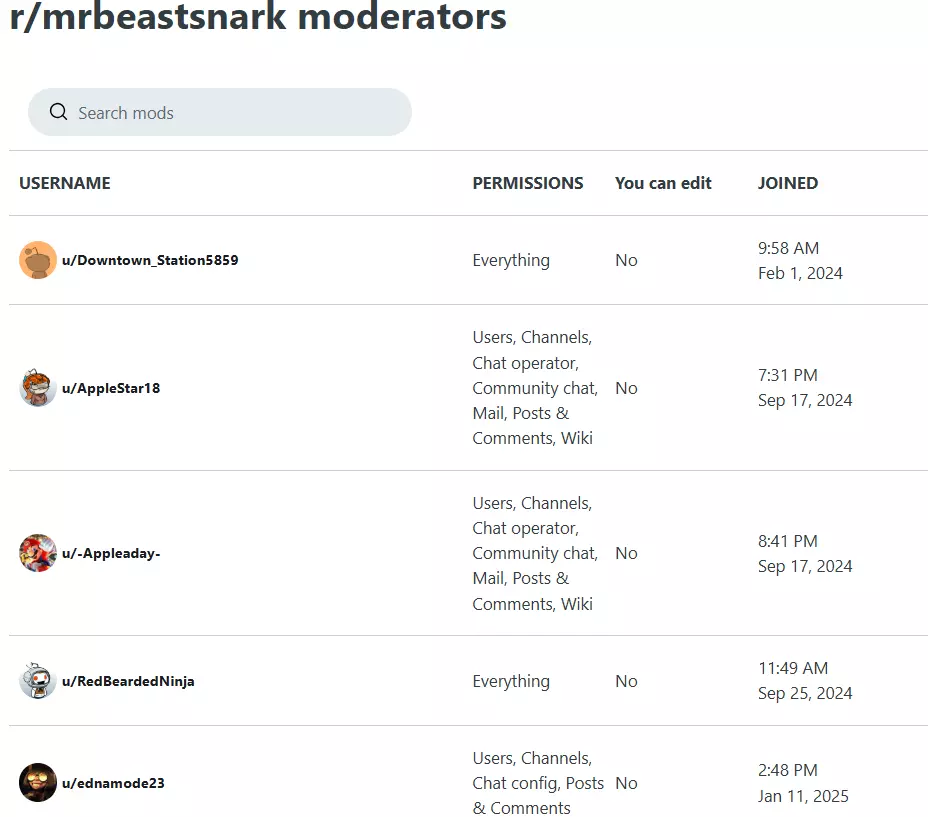Select u/ednamode23's avatar picture

point(38,783)
